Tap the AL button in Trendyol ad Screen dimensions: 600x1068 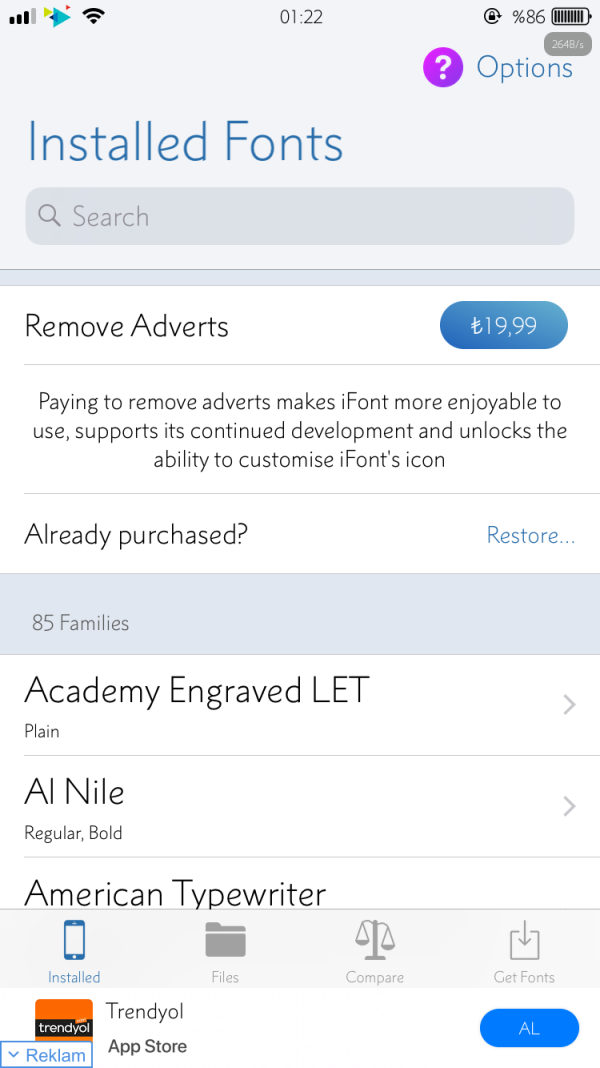coord(529,1028)
